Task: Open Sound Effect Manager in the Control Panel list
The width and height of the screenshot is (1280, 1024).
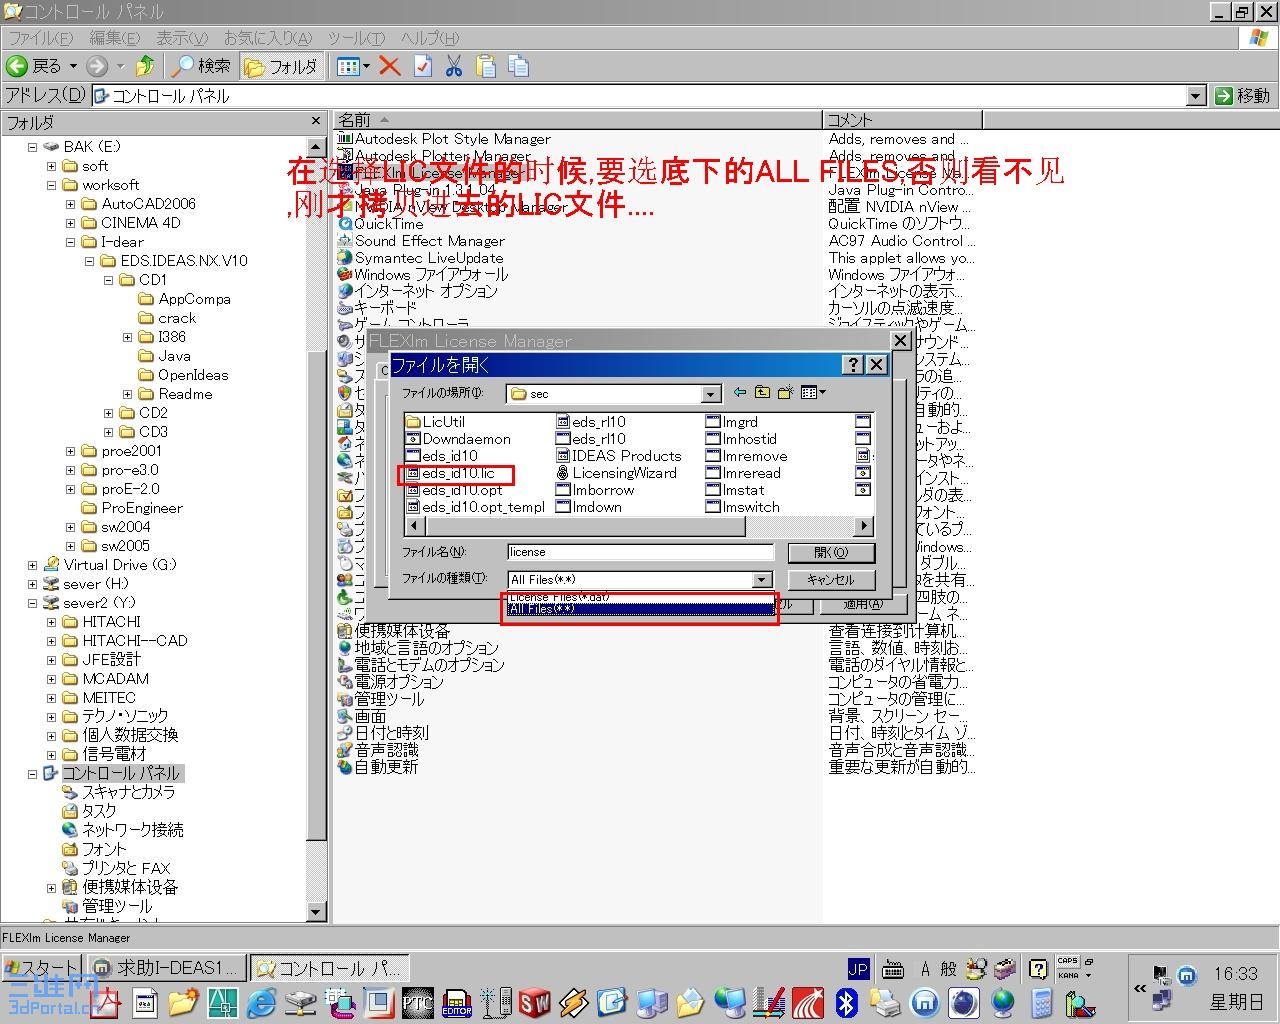Action: [421, 241]
